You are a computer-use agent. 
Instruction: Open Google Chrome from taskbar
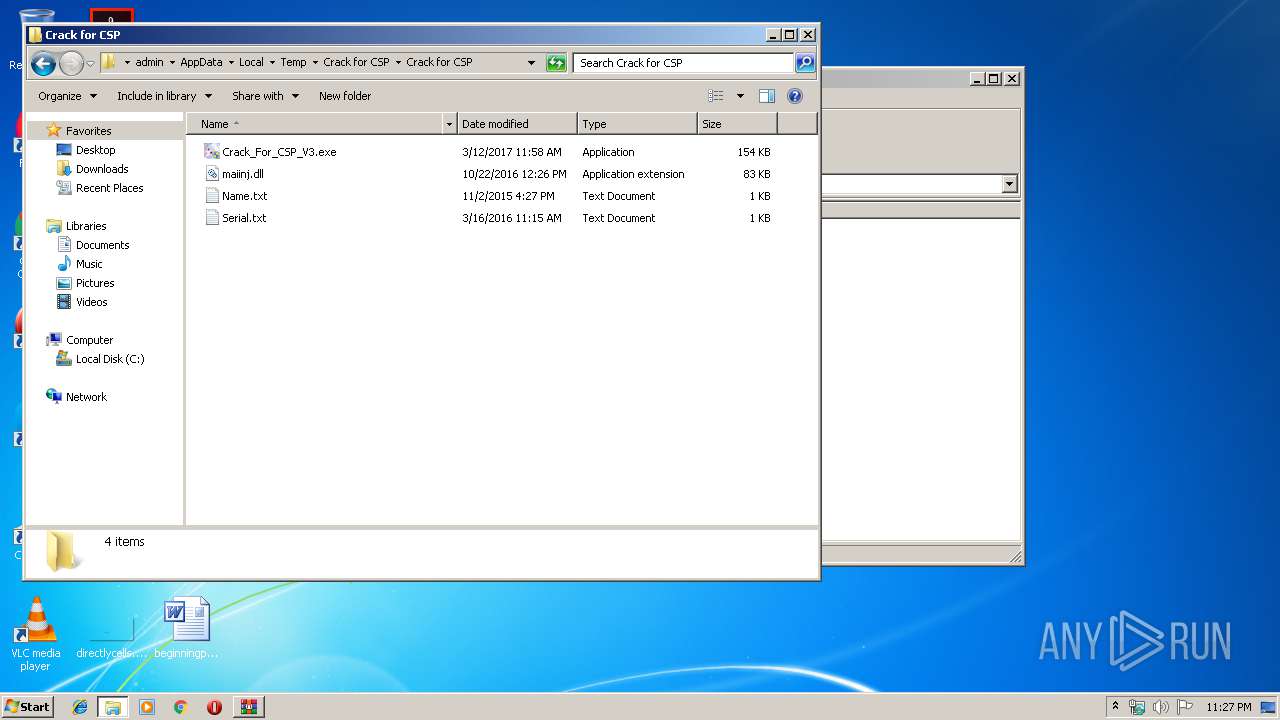pyautogui.click(x=180, y=707)
